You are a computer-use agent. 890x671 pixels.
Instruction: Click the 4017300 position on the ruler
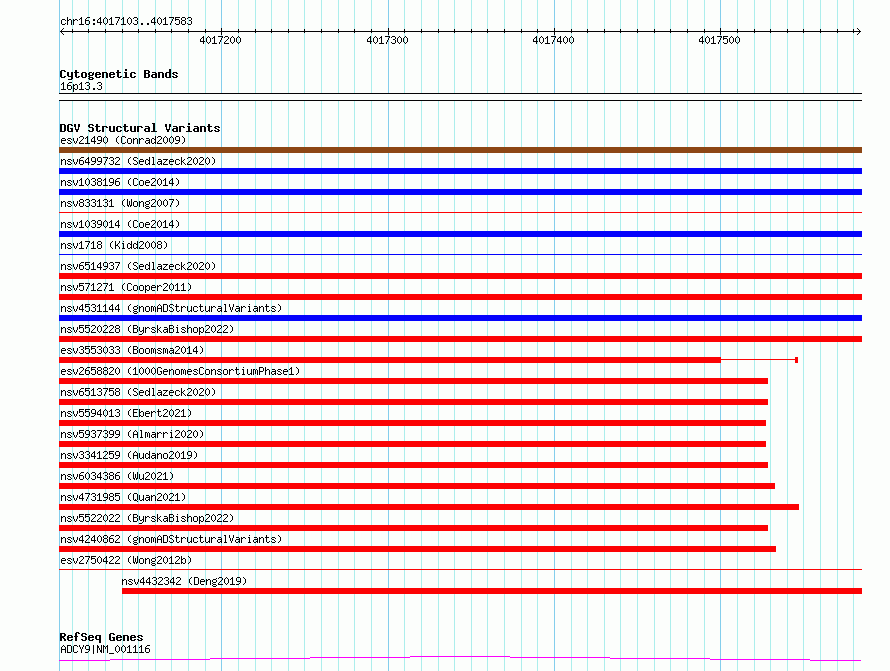[x=386, y=40]
